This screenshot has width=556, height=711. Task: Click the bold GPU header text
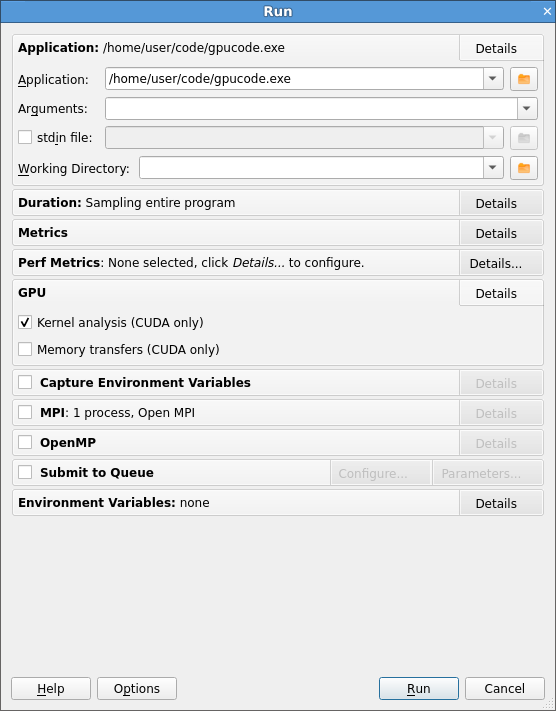(32, 292)
